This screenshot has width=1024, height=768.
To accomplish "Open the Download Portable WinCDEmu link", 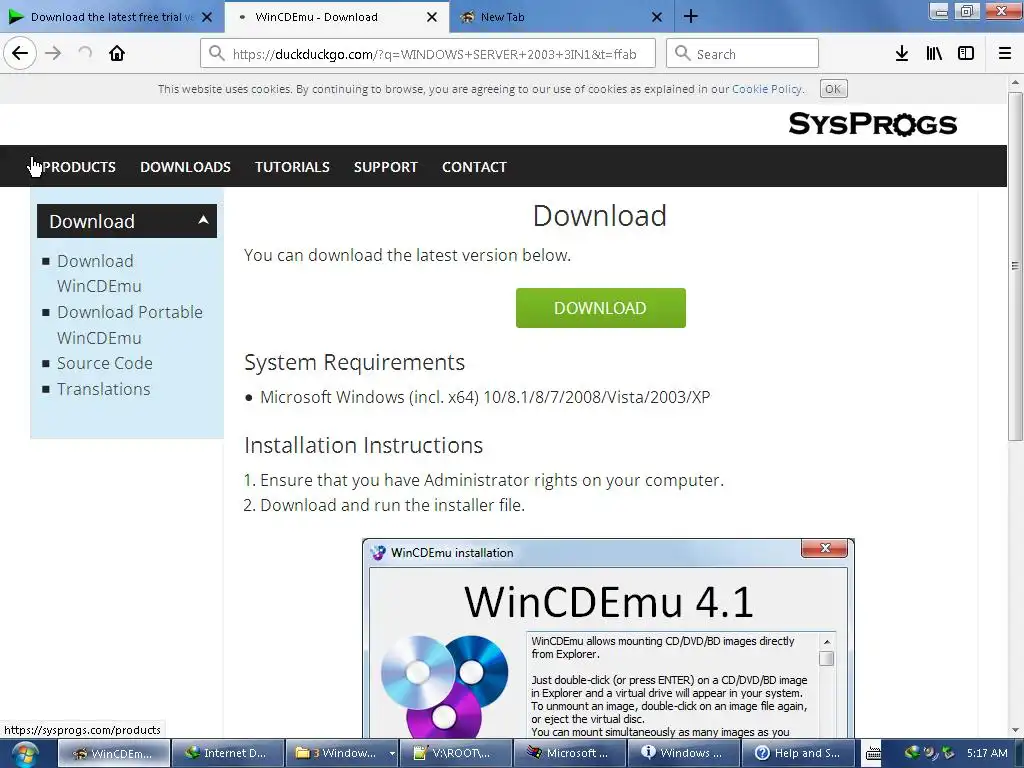I will [129, 325].
